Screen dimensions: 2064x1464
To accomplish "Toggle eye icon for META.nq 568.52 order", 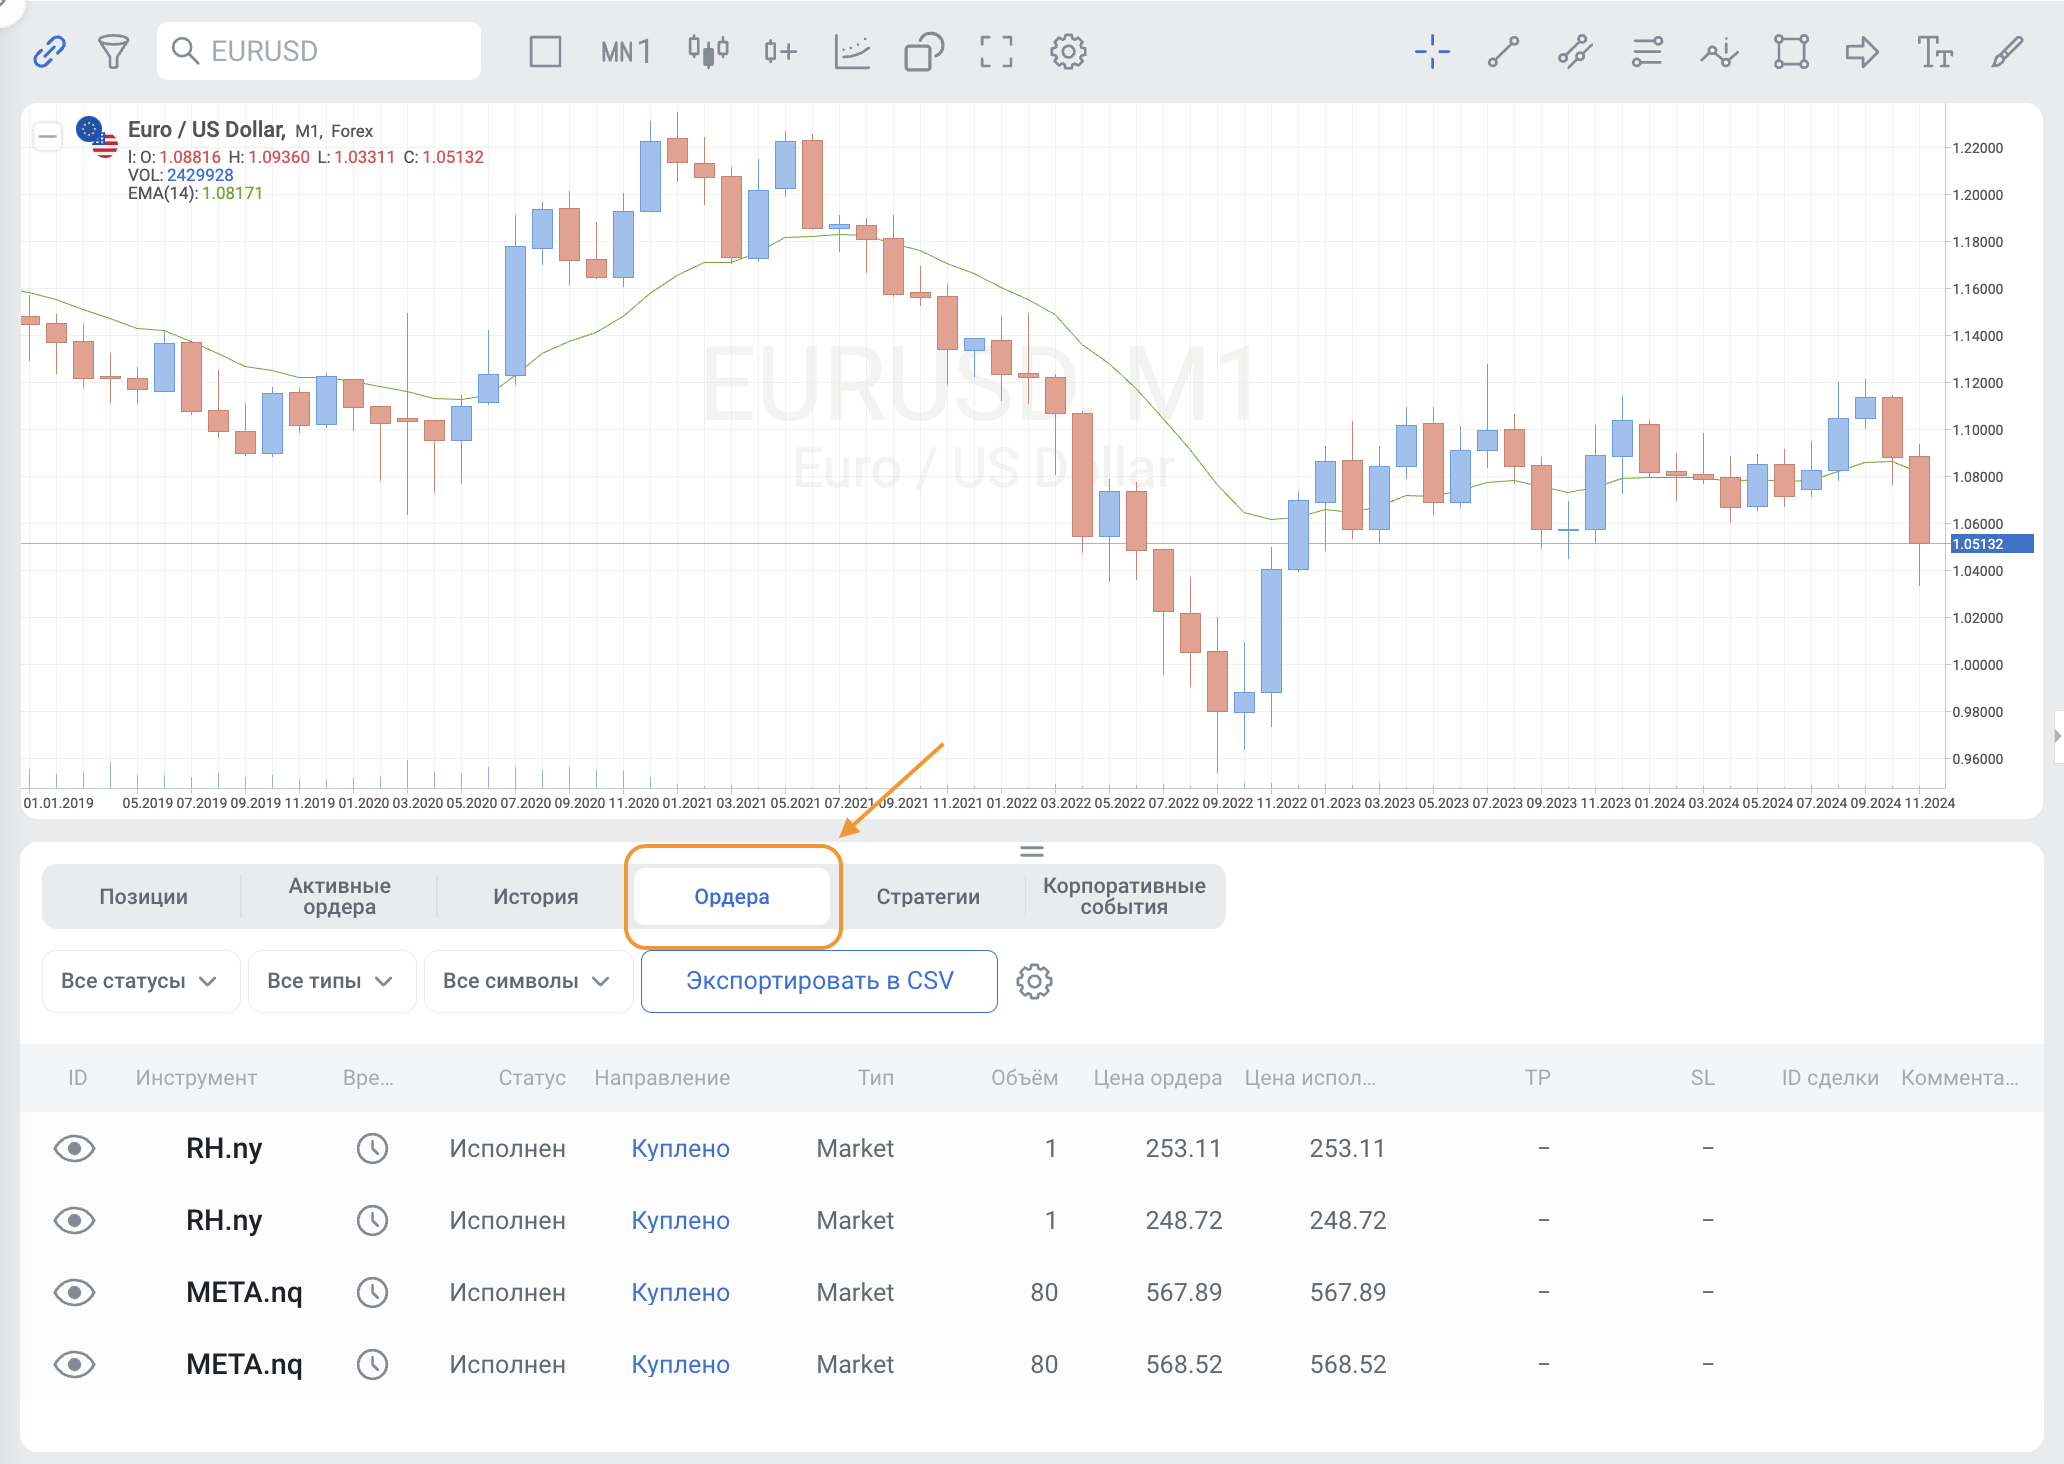I will point(74,1364).
